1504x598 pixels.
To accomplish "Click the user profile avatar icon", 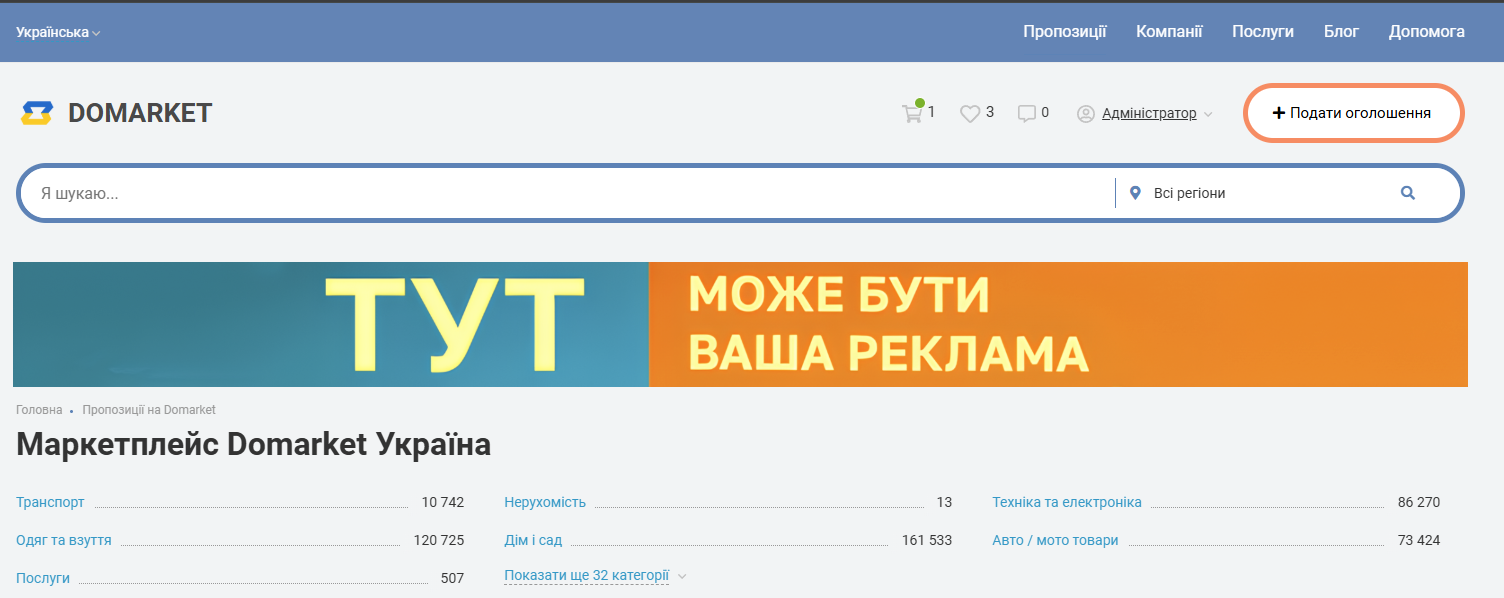I will tap(1085, 114).
